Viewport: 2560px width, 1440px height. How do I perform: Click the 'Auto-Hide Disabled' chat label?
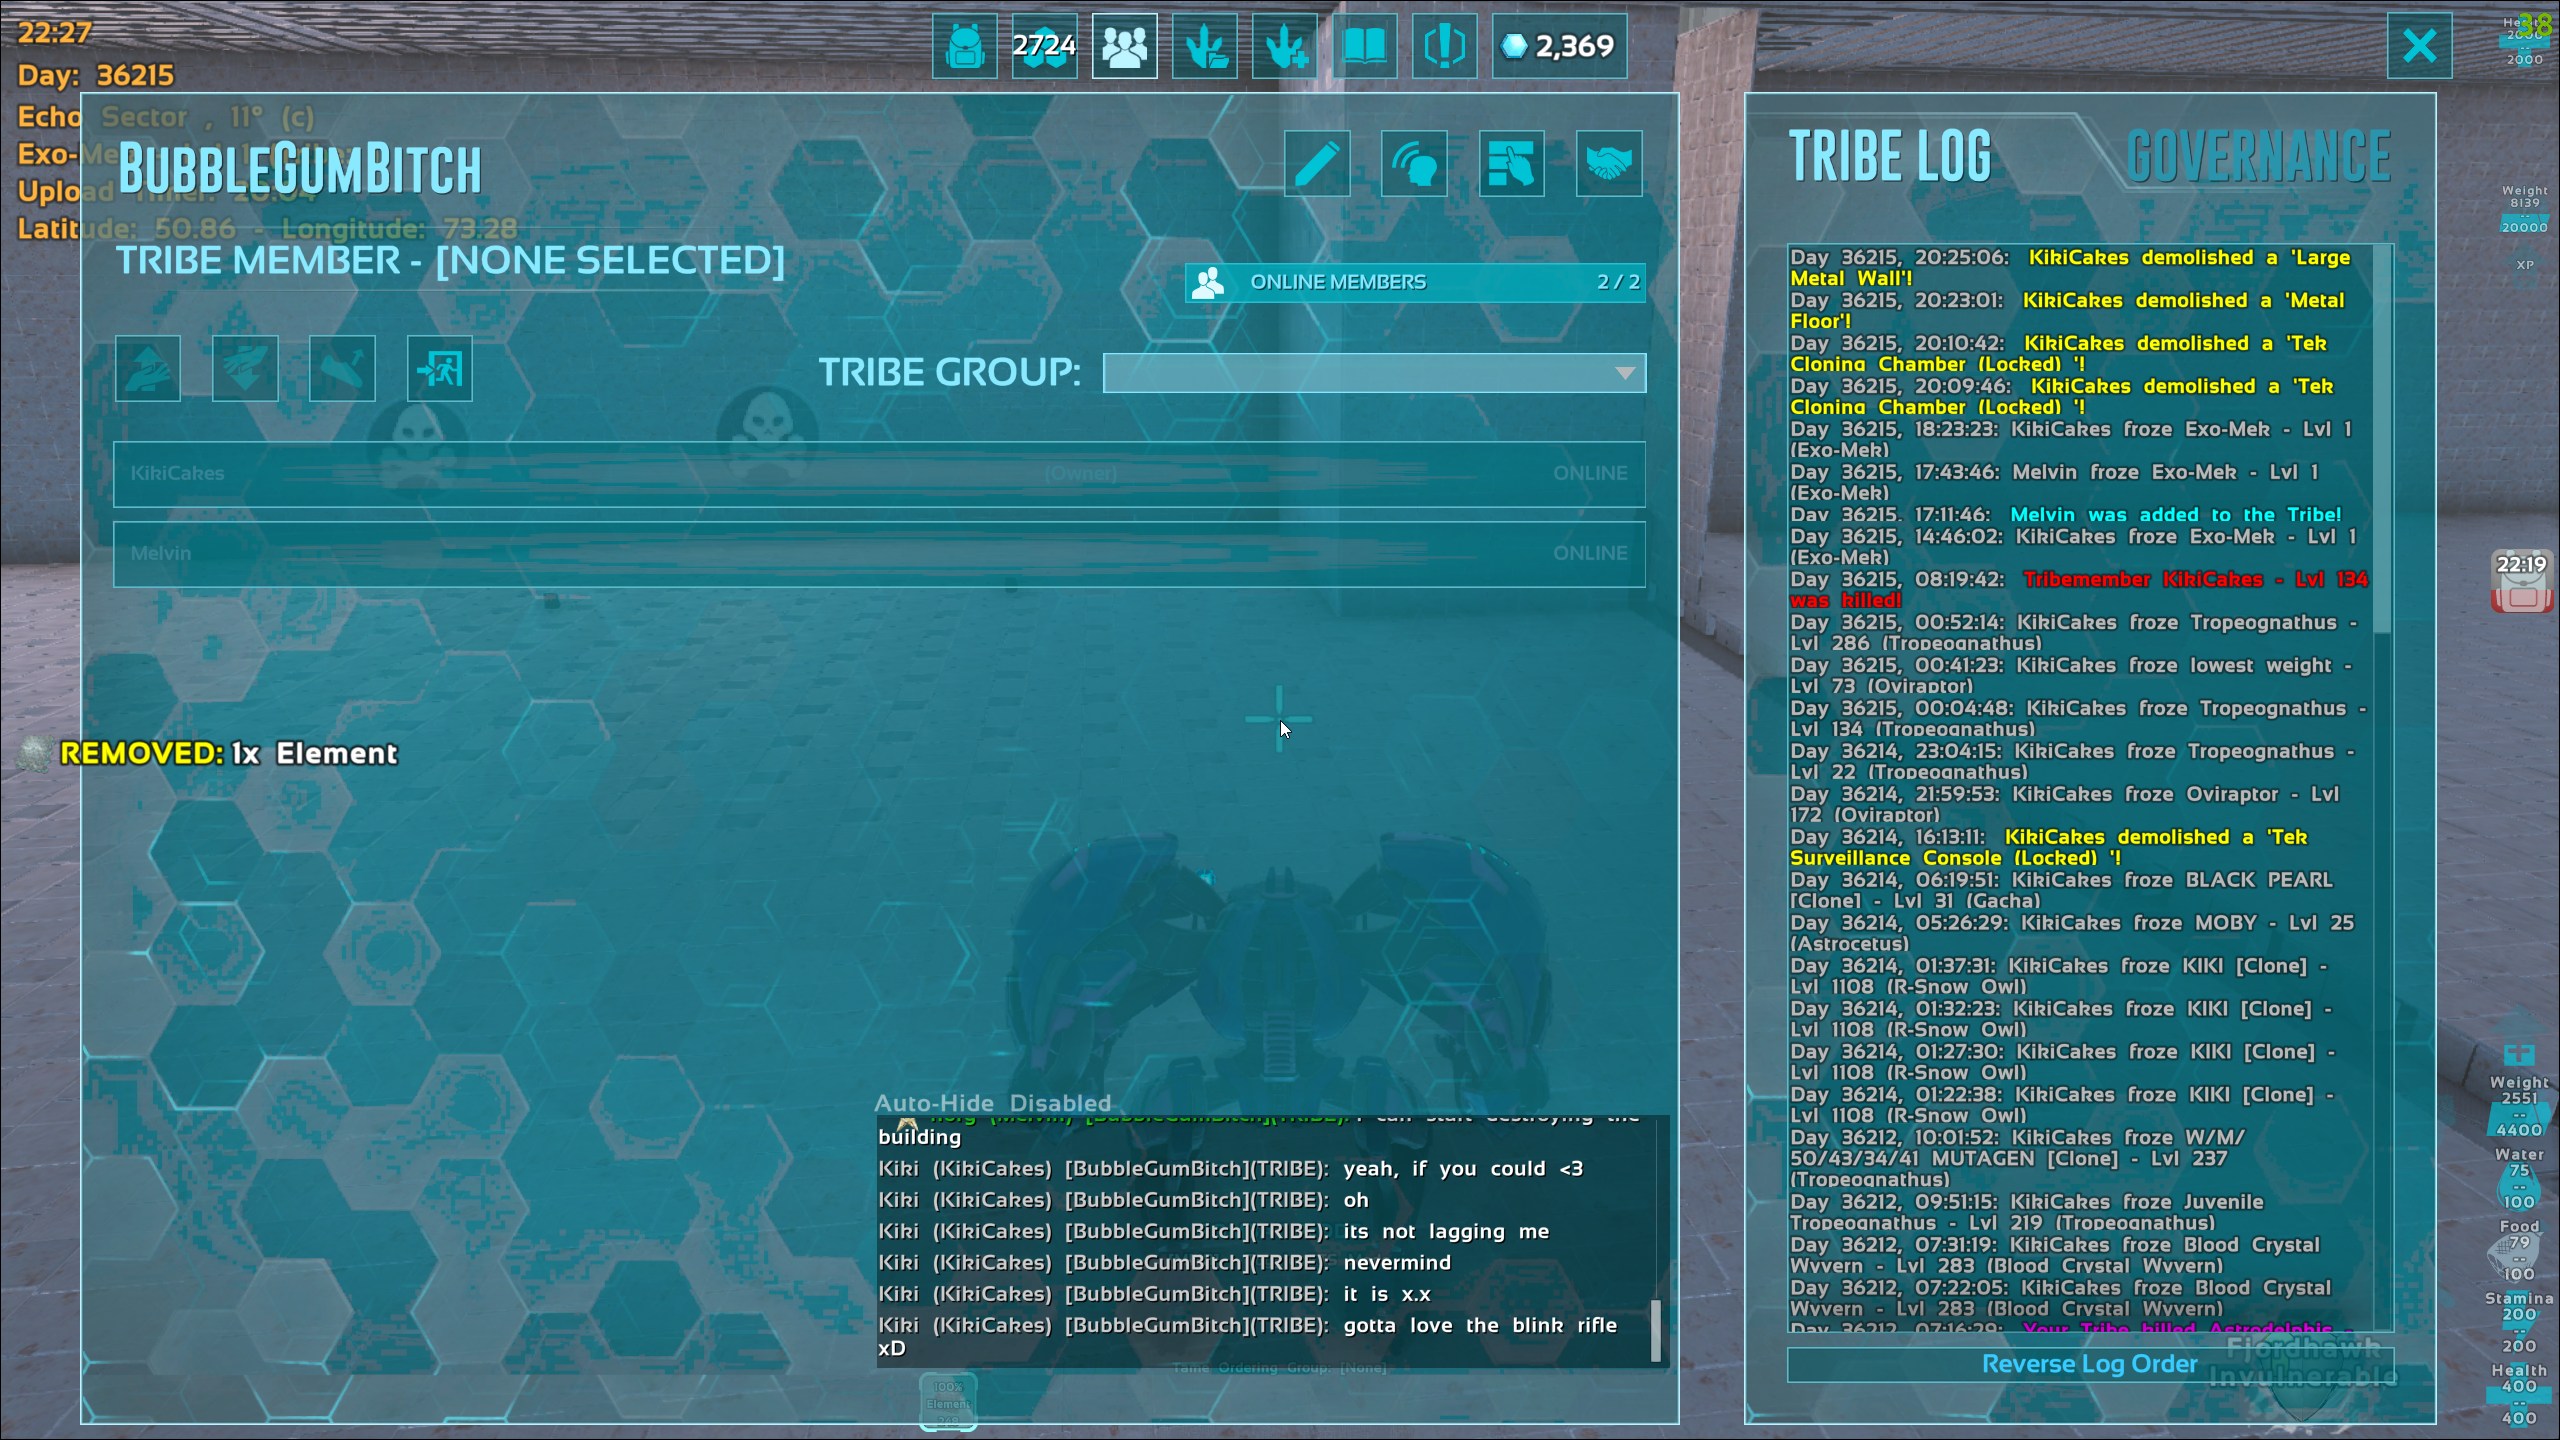(x=993, y=1103)
